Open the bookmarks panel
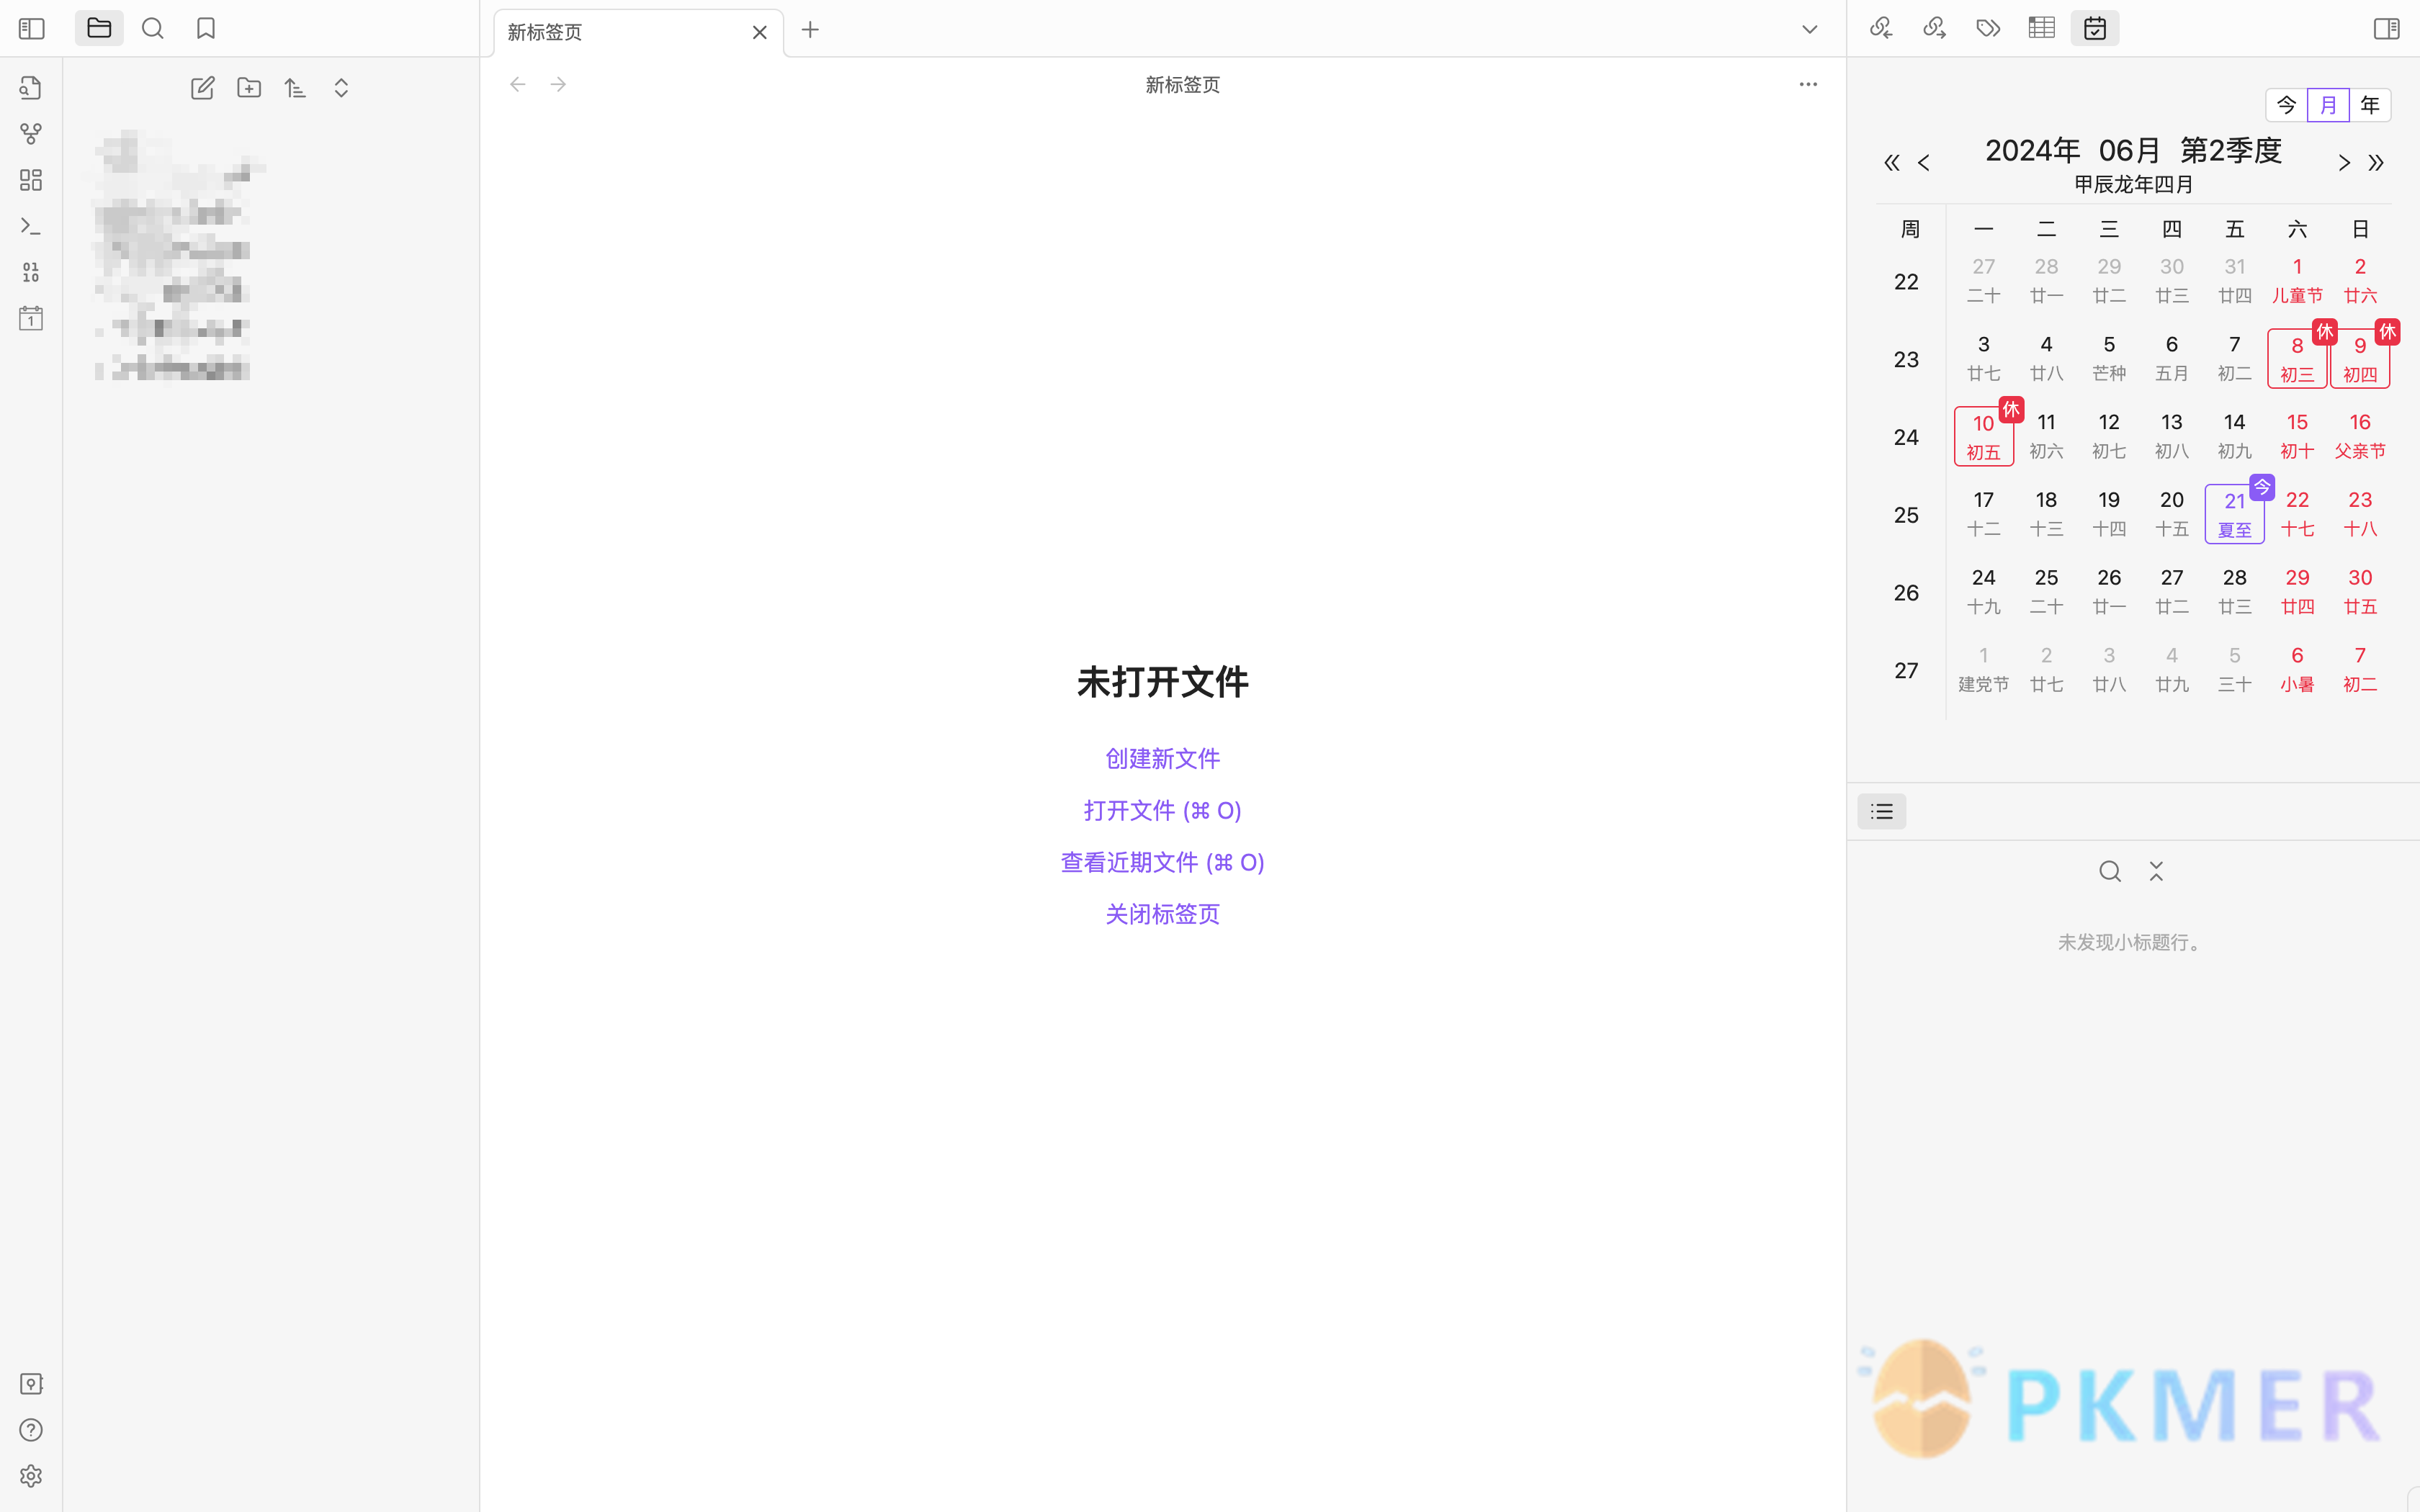 206,28
